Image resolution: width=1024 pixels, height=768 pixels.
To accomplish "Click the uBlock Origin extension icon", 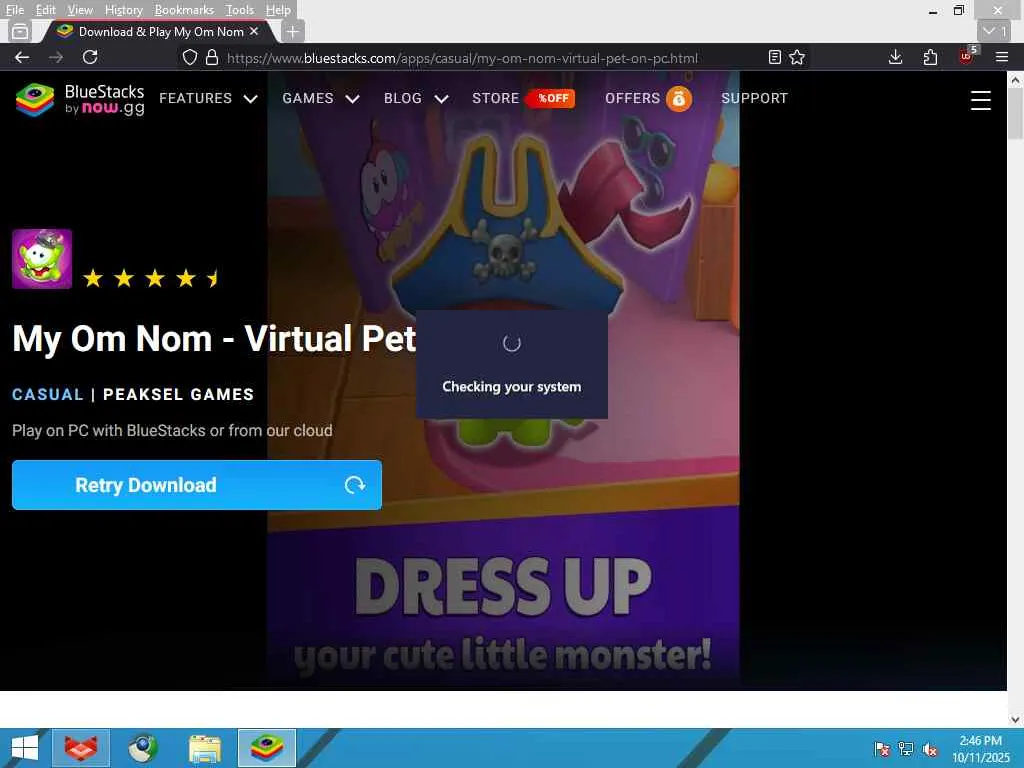I will click(x=966, y=56).
